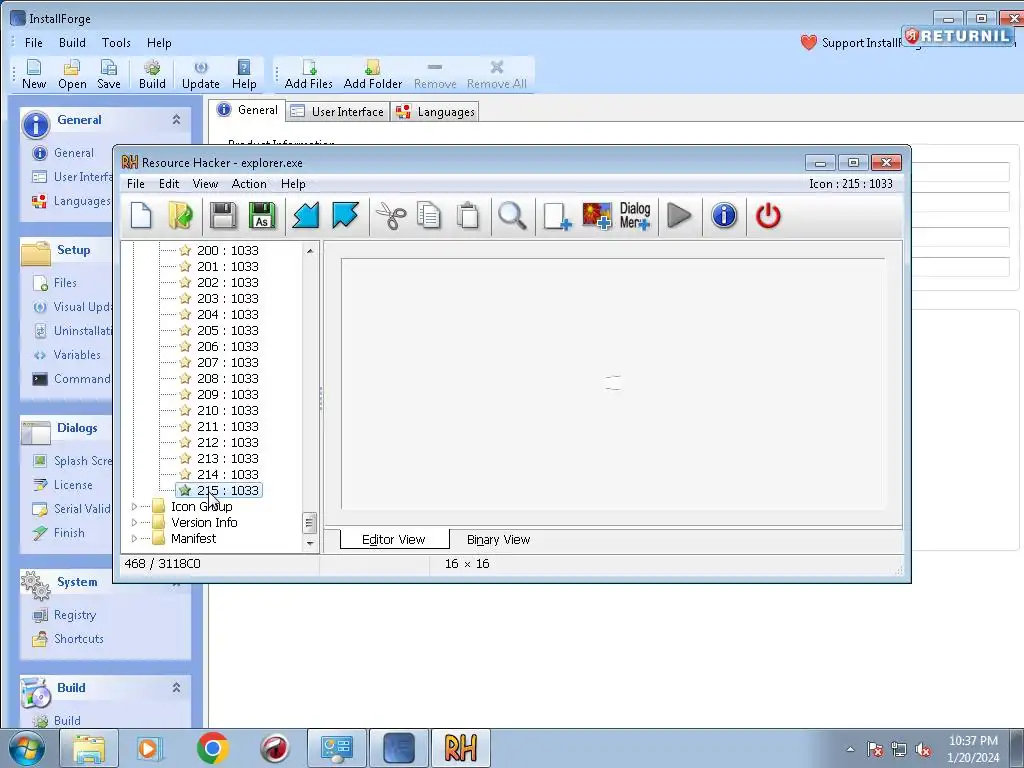Image resolution: width=1024 pixels, height=768 pixels.
Task: Open Finish dialog settings in sidebar
Action: point(69,533)
